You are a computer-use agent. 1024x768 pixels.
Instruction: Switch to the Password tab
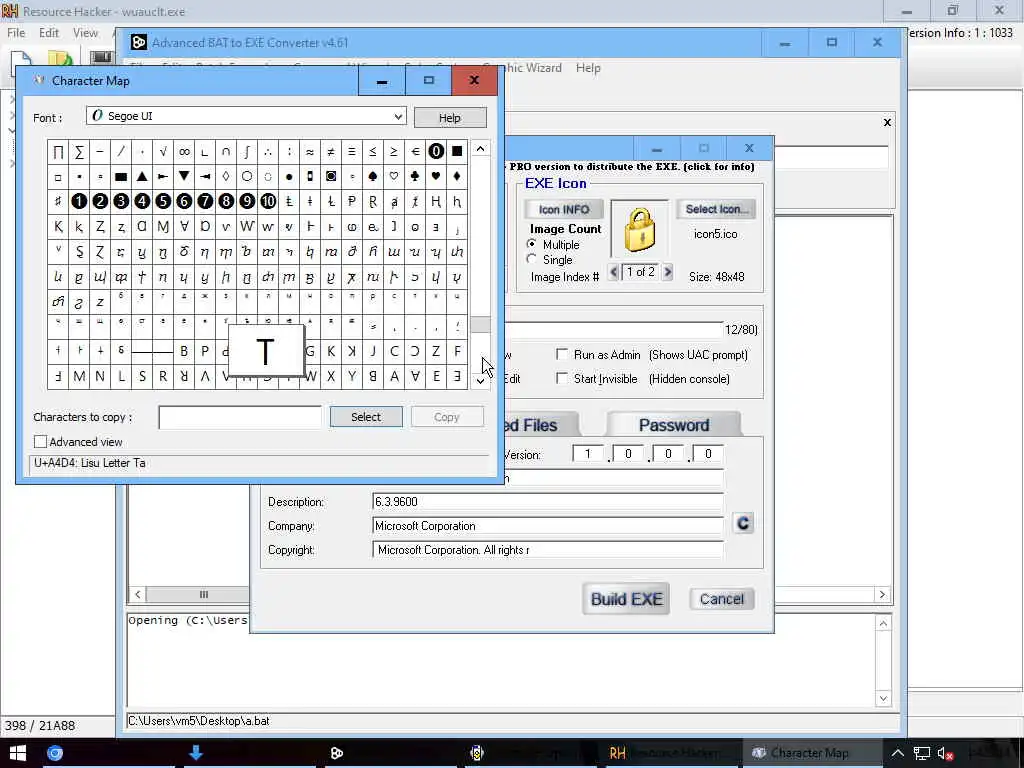674,425
